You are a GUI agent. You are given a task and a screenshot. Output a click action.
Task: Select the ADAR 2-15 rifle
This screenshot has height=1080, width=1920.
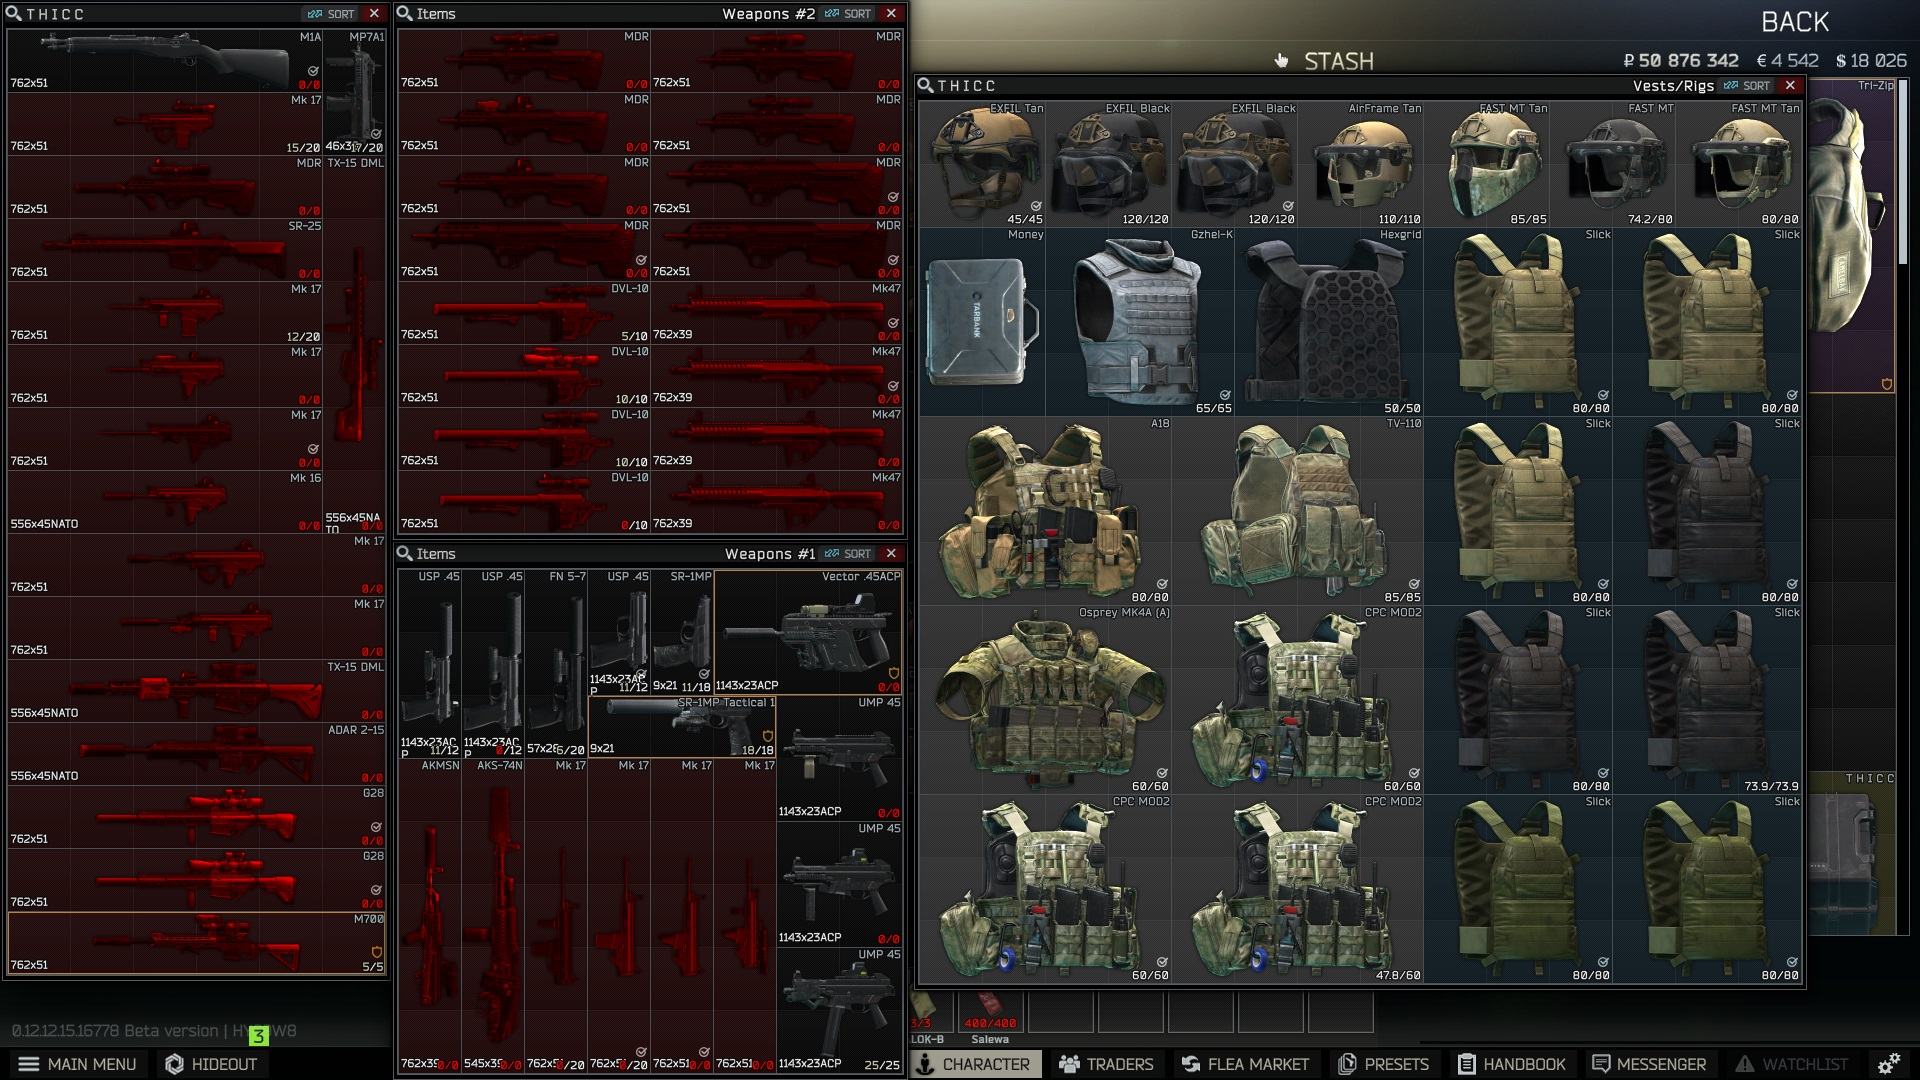coord(197,753)
